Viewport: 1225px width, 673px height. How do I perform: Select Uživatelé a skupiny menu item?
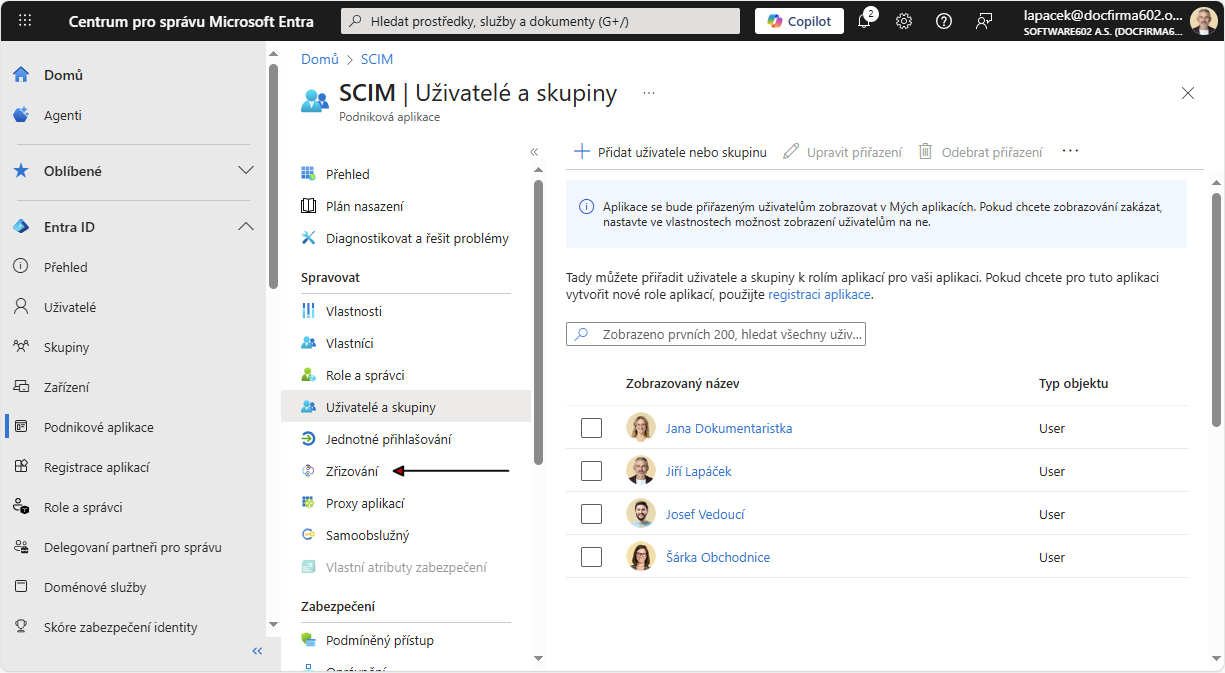coord(406,407)
